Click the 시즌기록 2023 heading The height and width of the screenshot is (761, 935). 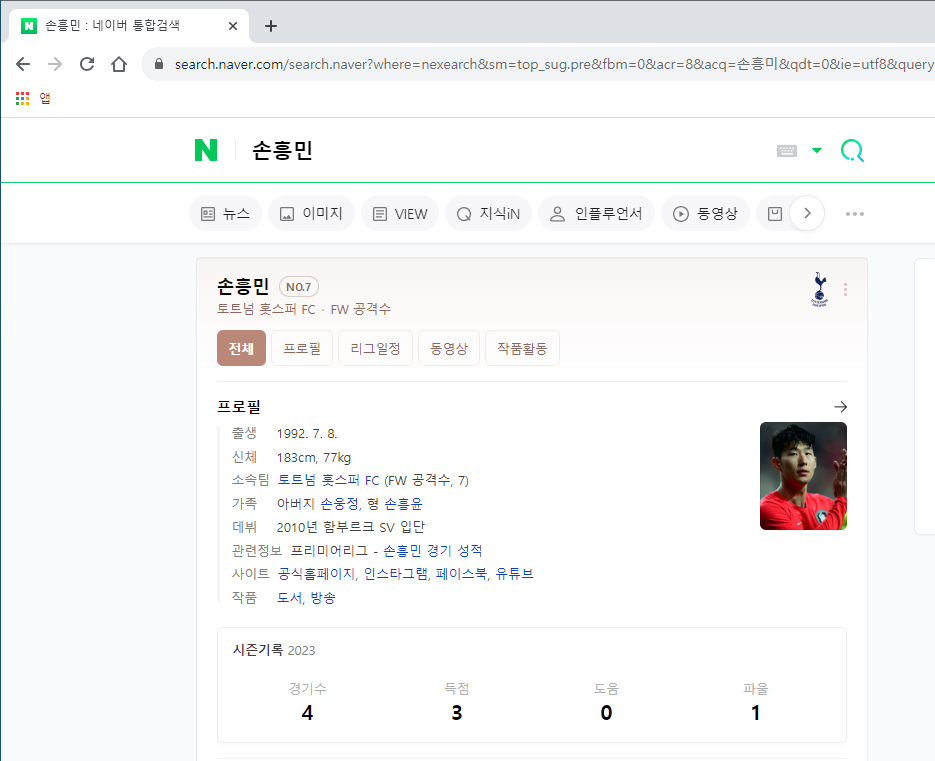(x=274, y=650)
